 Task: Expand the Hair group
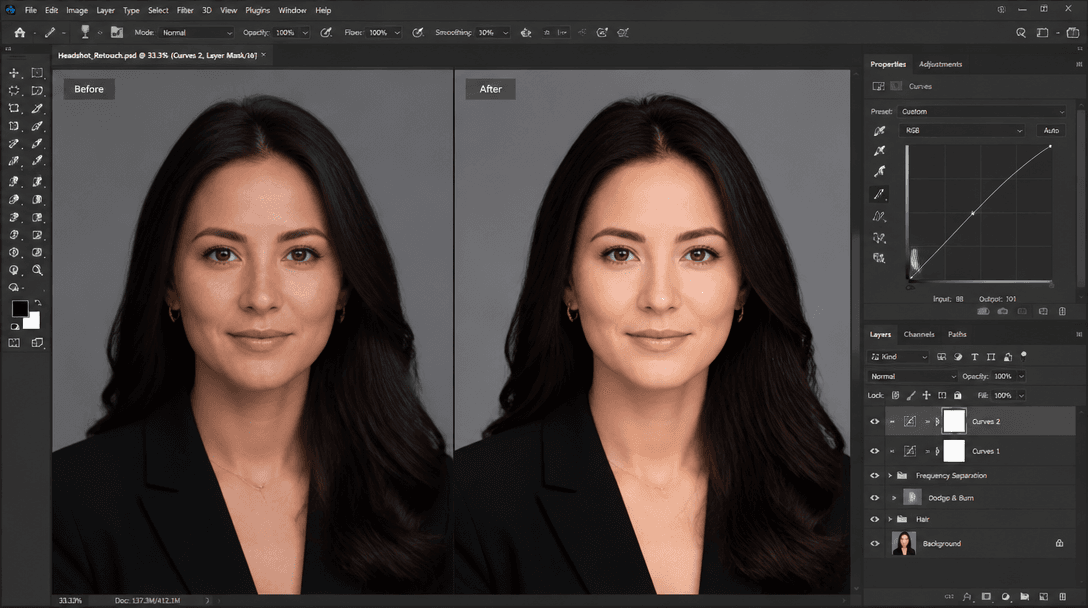click(x=890, y=519)
